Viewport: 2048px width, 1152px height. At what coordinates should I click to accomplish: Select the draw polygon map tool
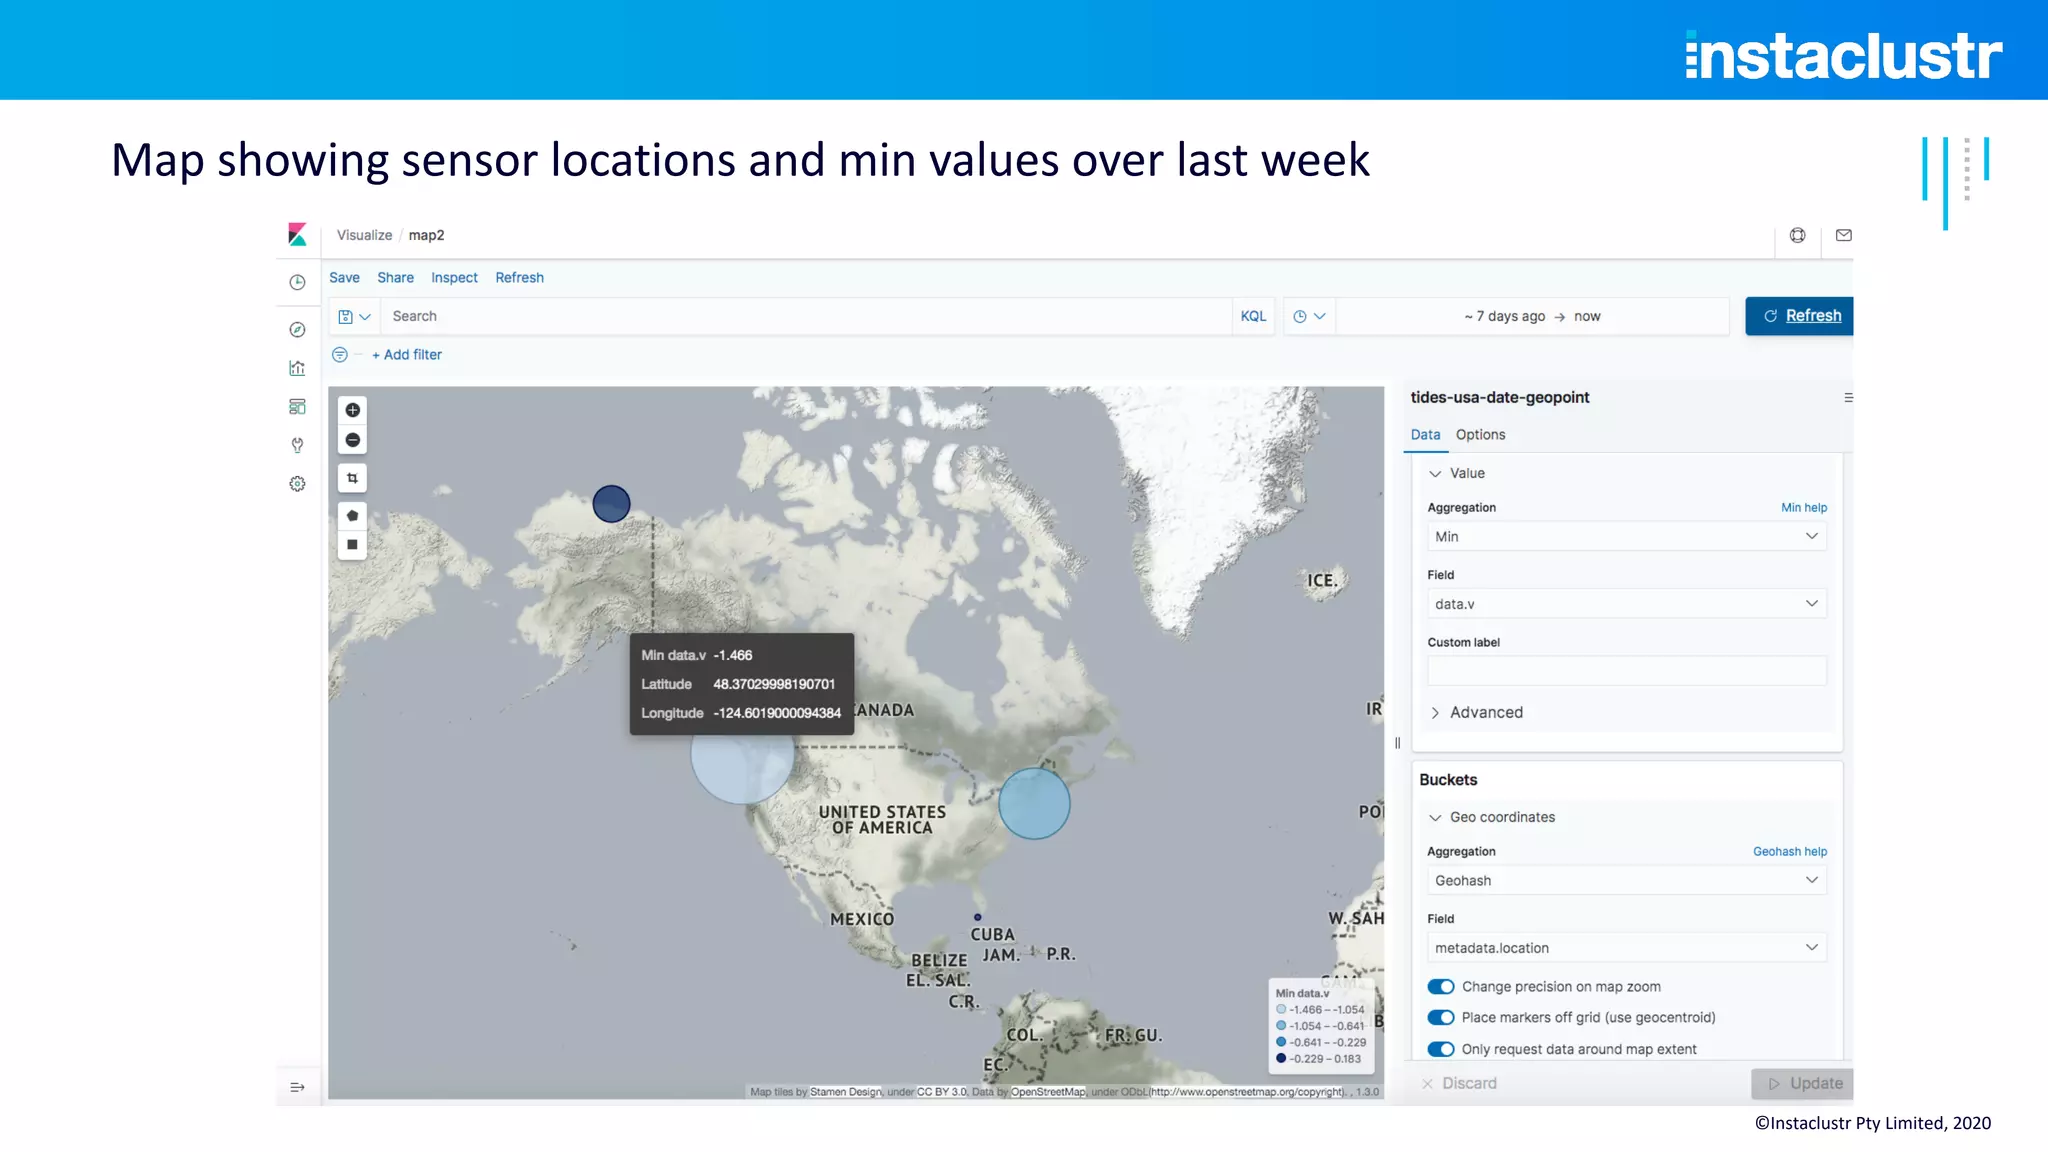(x=352, y=516)
